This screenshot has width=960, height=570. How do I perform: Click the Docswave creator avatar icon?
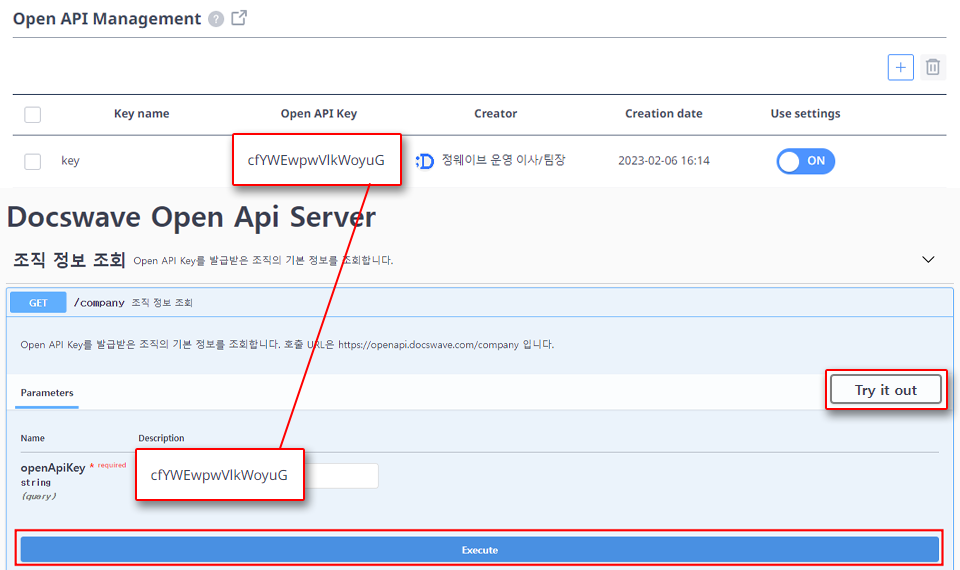(424, 161)
